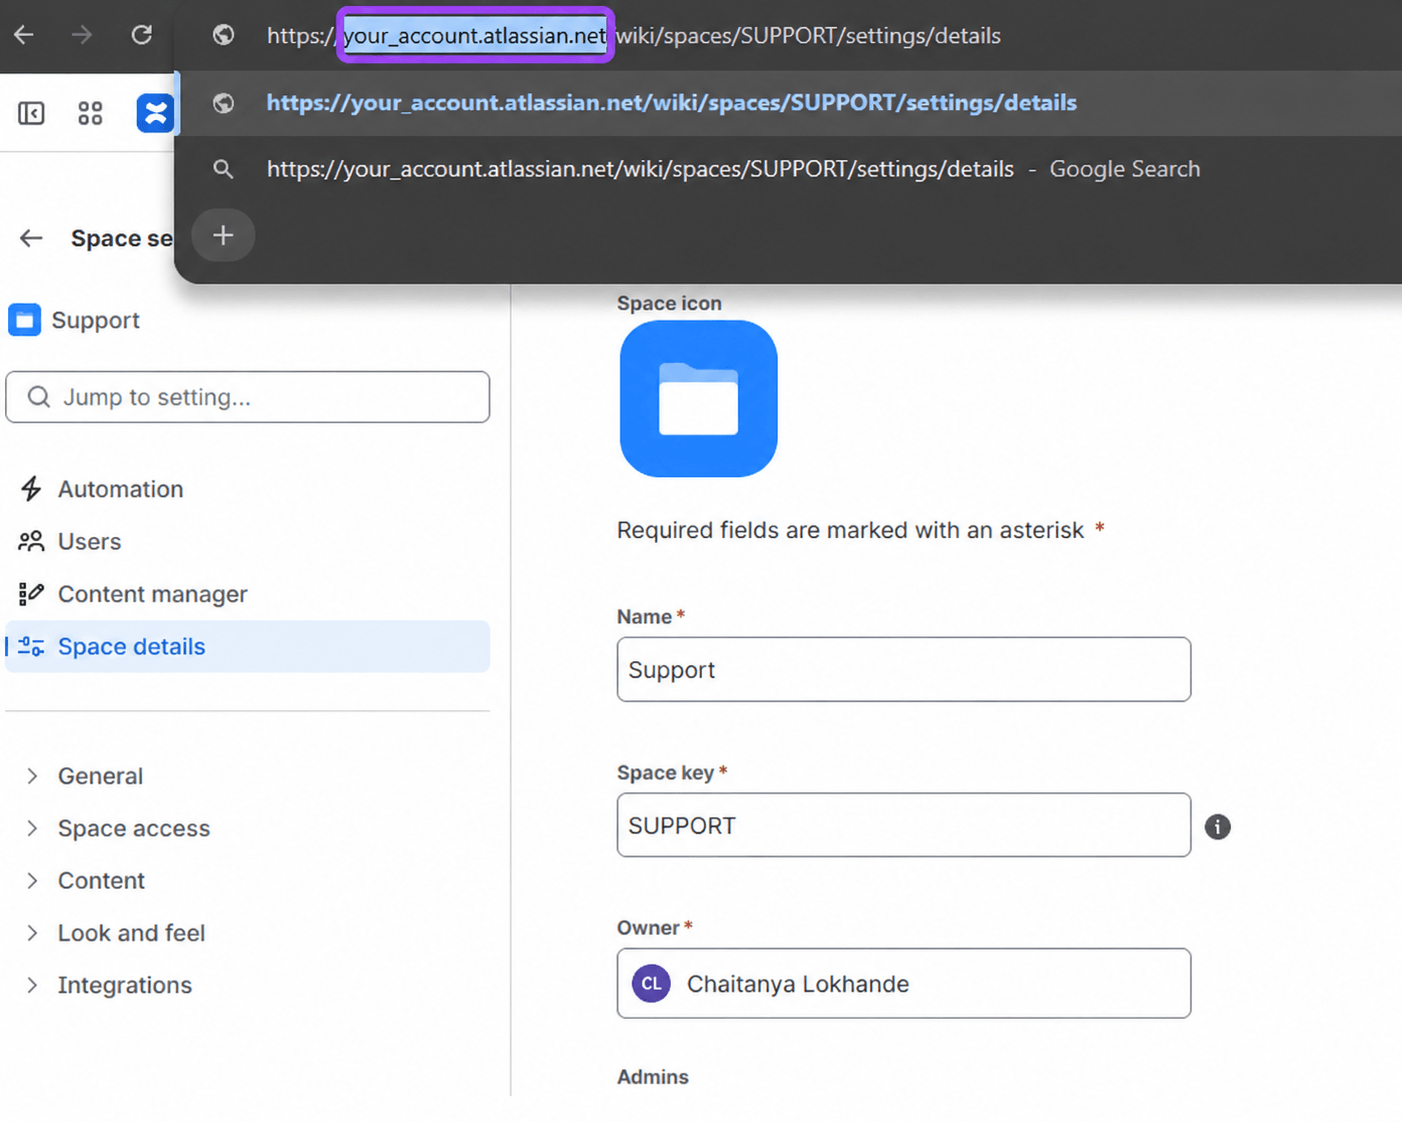Click the browser forward arrow
The height and width of the screenshot is (1122, 1402).
(82, 35)
